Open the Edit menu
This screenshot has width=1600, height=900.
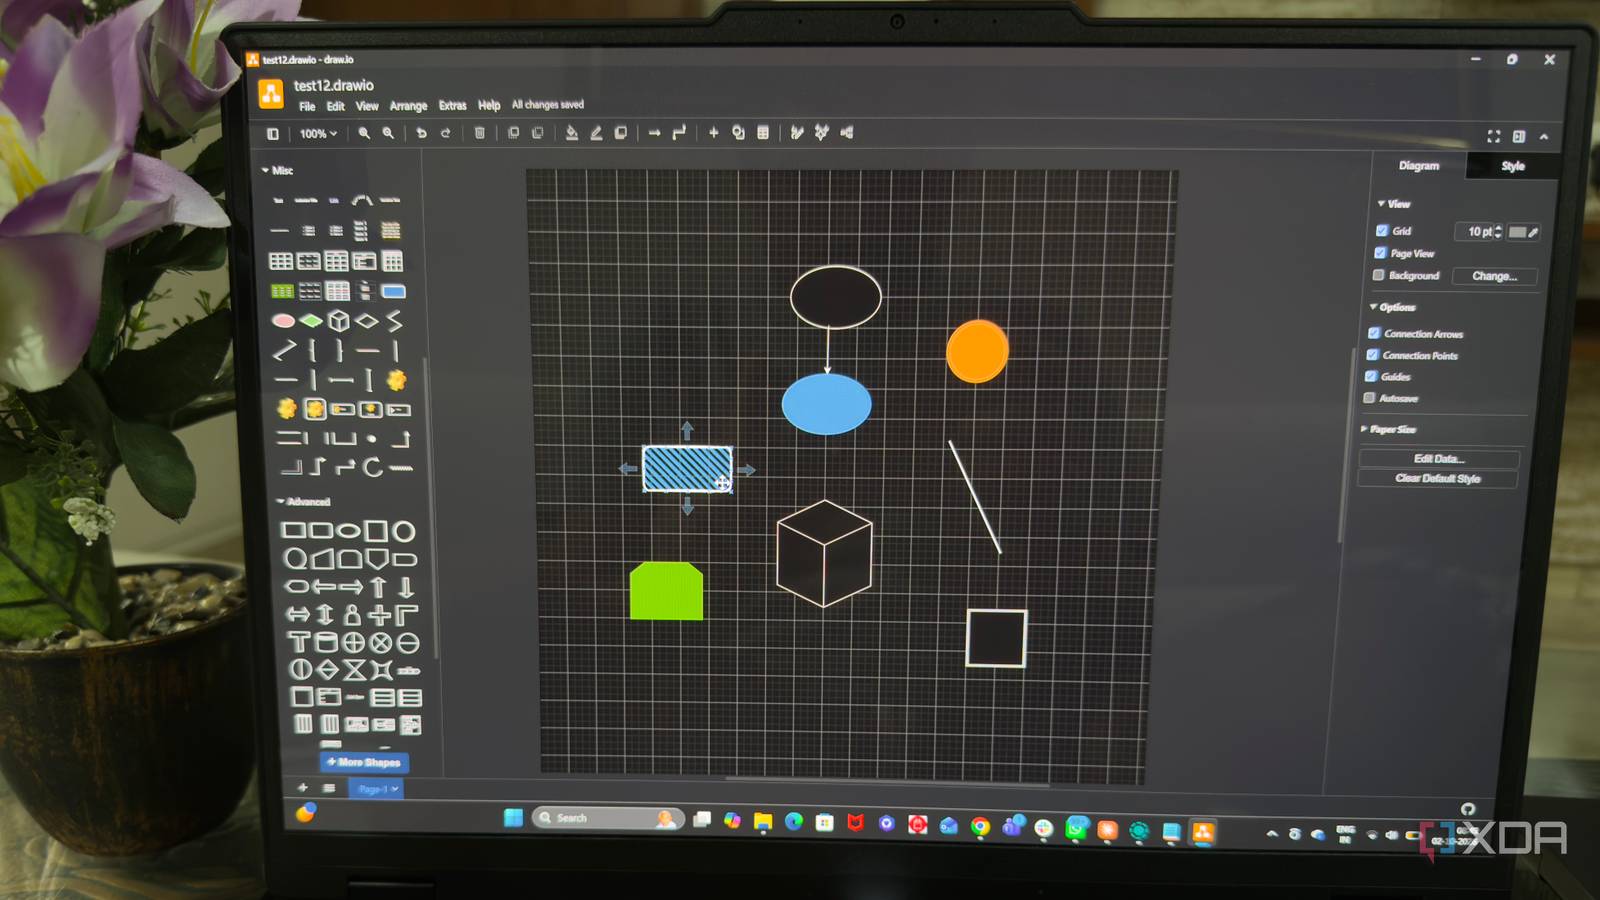pos(335,106)
